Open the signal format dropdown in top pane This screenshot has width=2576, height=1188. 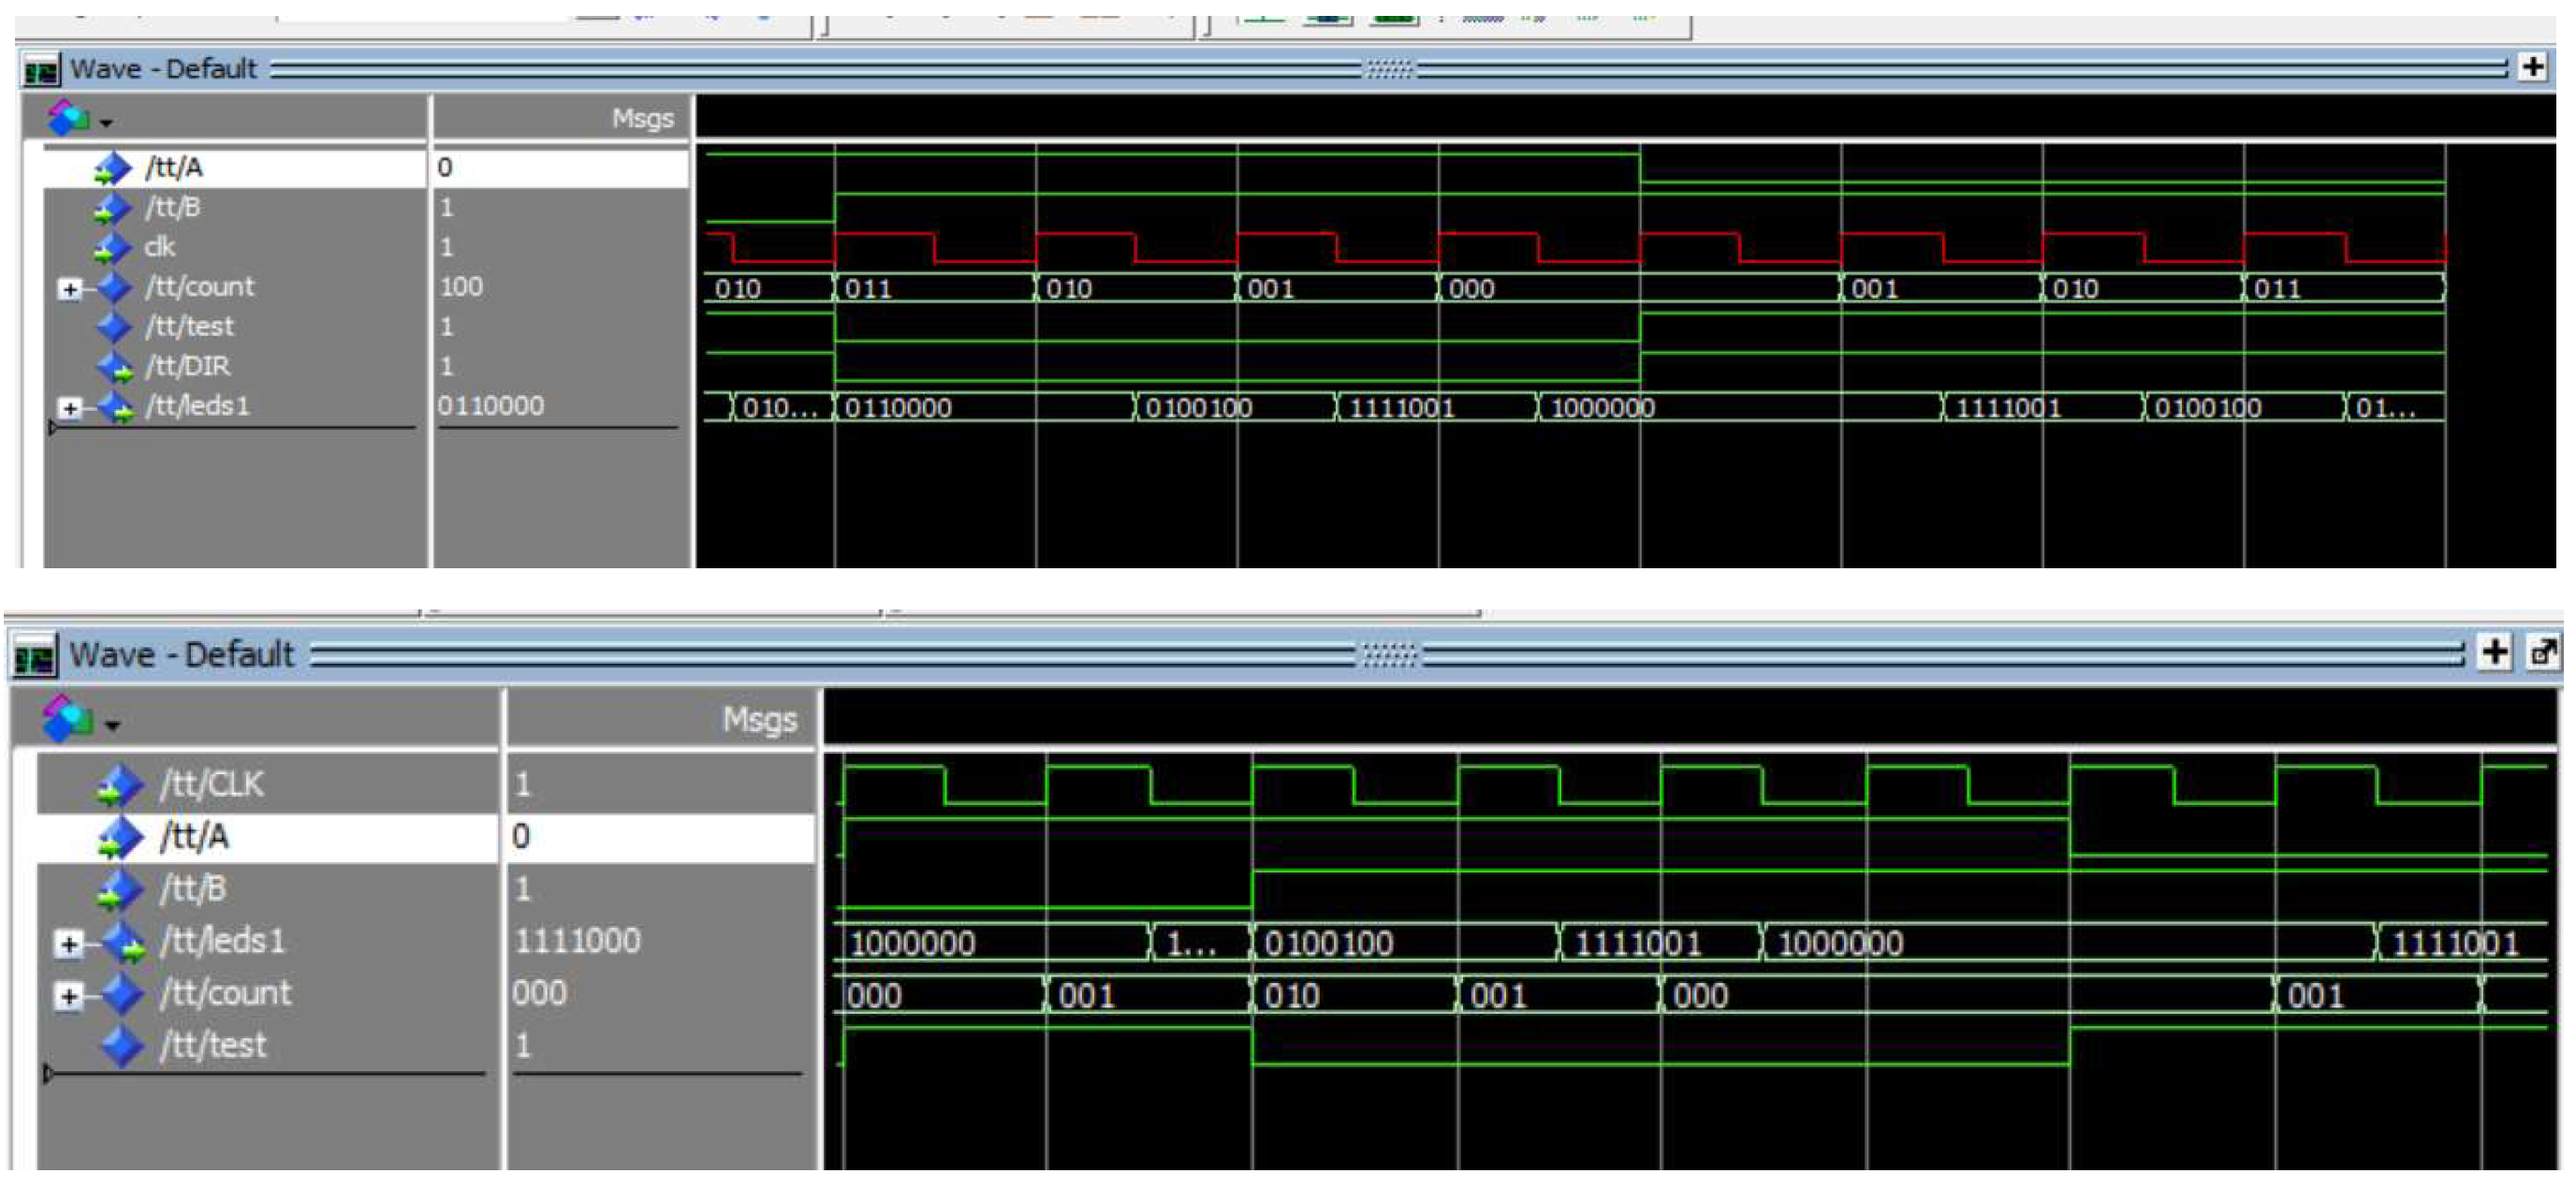tap(106, 123)
